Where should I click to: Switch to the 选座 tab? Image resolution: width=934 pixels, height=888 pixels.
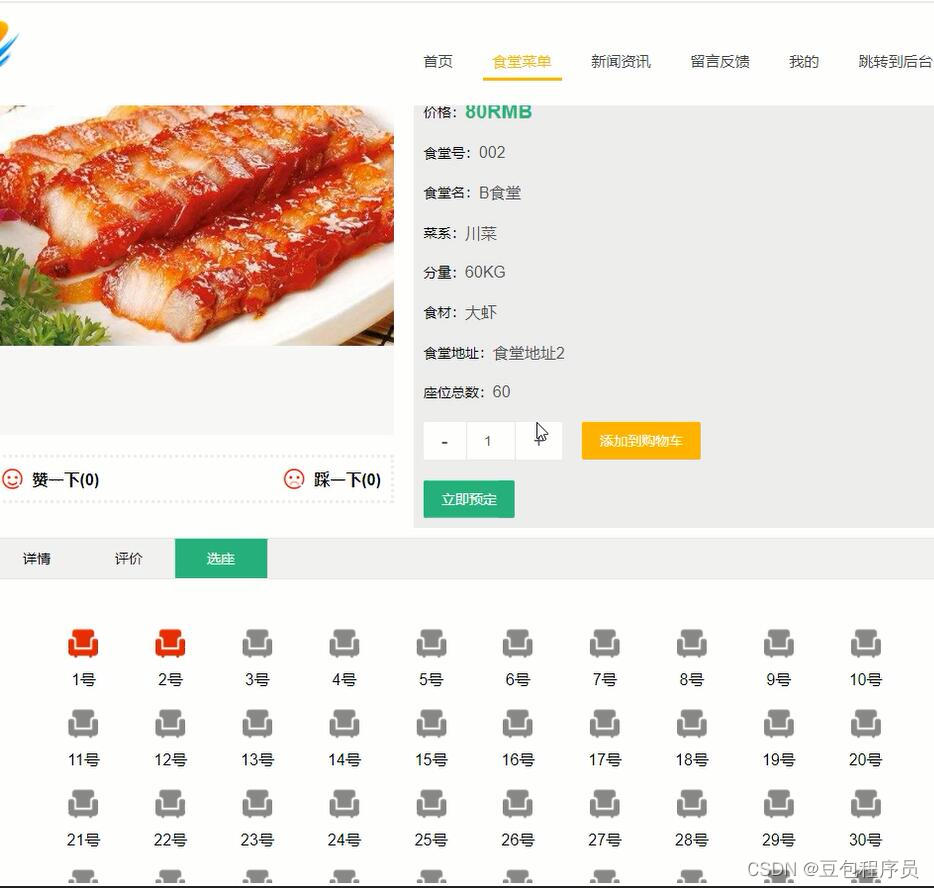point(221,559)
